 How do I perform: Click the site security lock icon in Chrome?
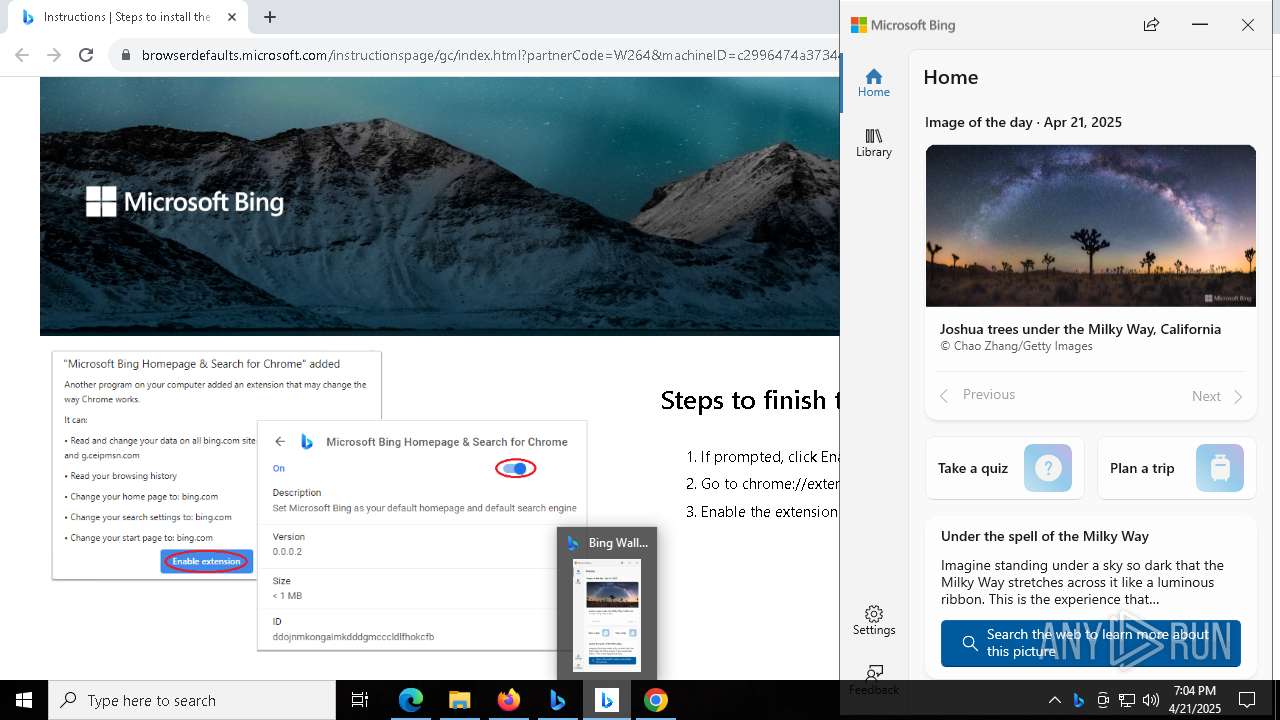(x=126, y=55)
